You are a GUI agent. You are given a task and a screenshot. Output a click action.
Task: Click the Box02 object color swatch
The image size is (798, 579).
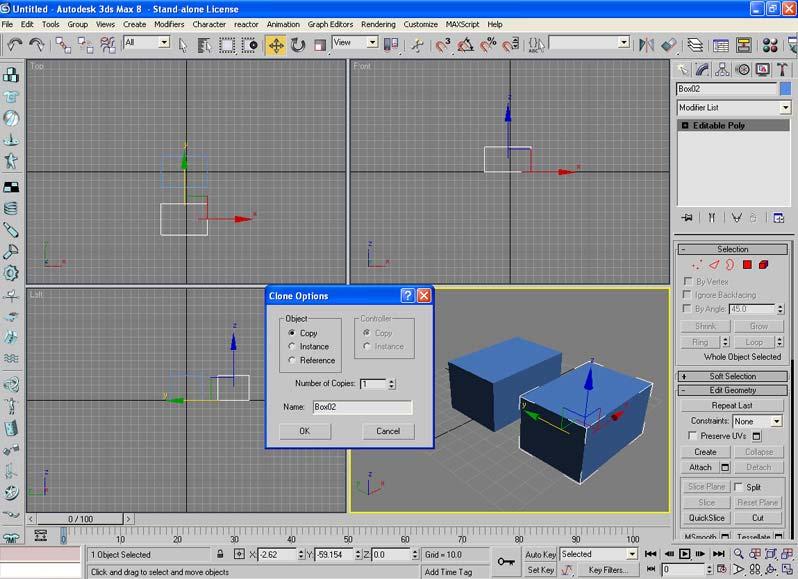785,89
